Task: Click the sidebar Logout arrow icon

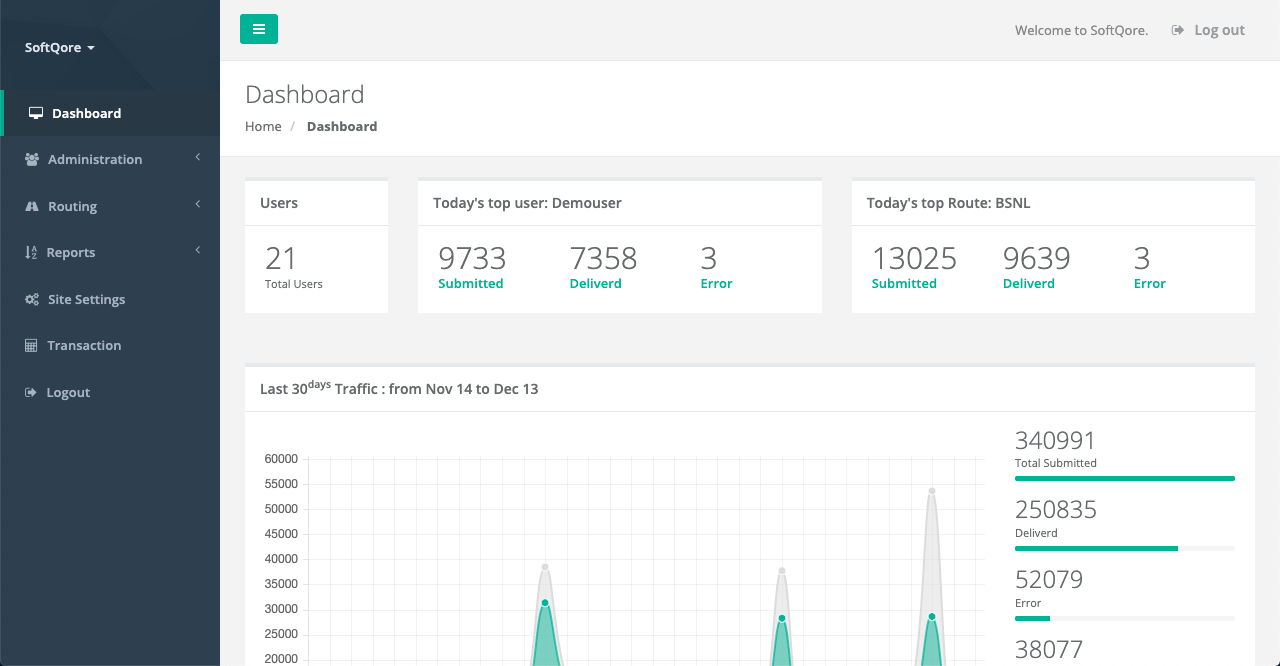Action: [31, 393]
